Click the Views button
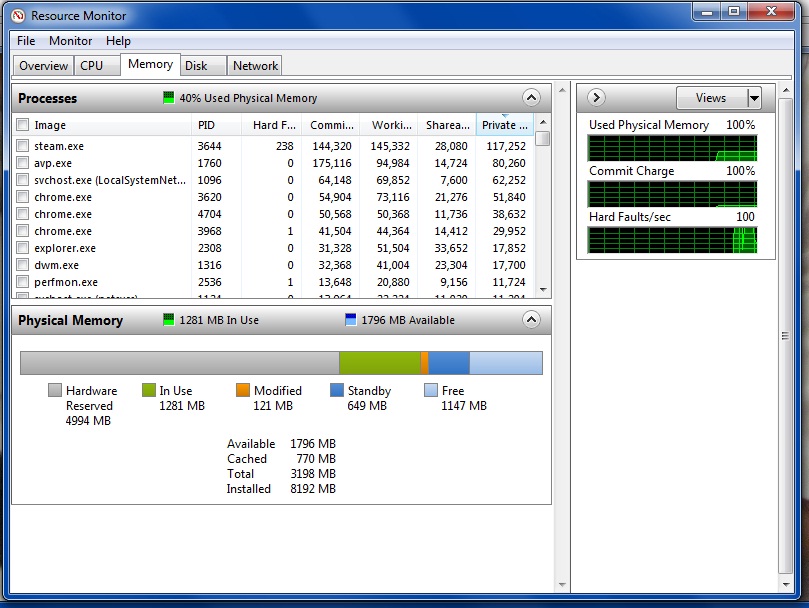Image resolution: width=809 pixels, height=608 pixels. tap(710, 98)
